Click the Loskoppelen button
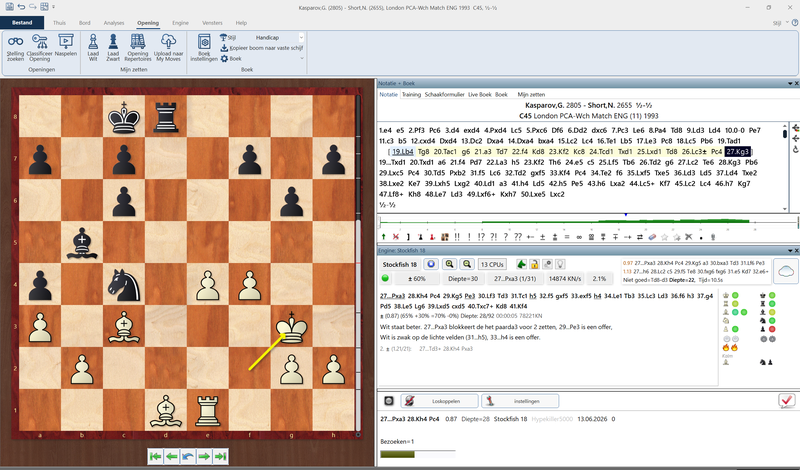 click(440, 401)
